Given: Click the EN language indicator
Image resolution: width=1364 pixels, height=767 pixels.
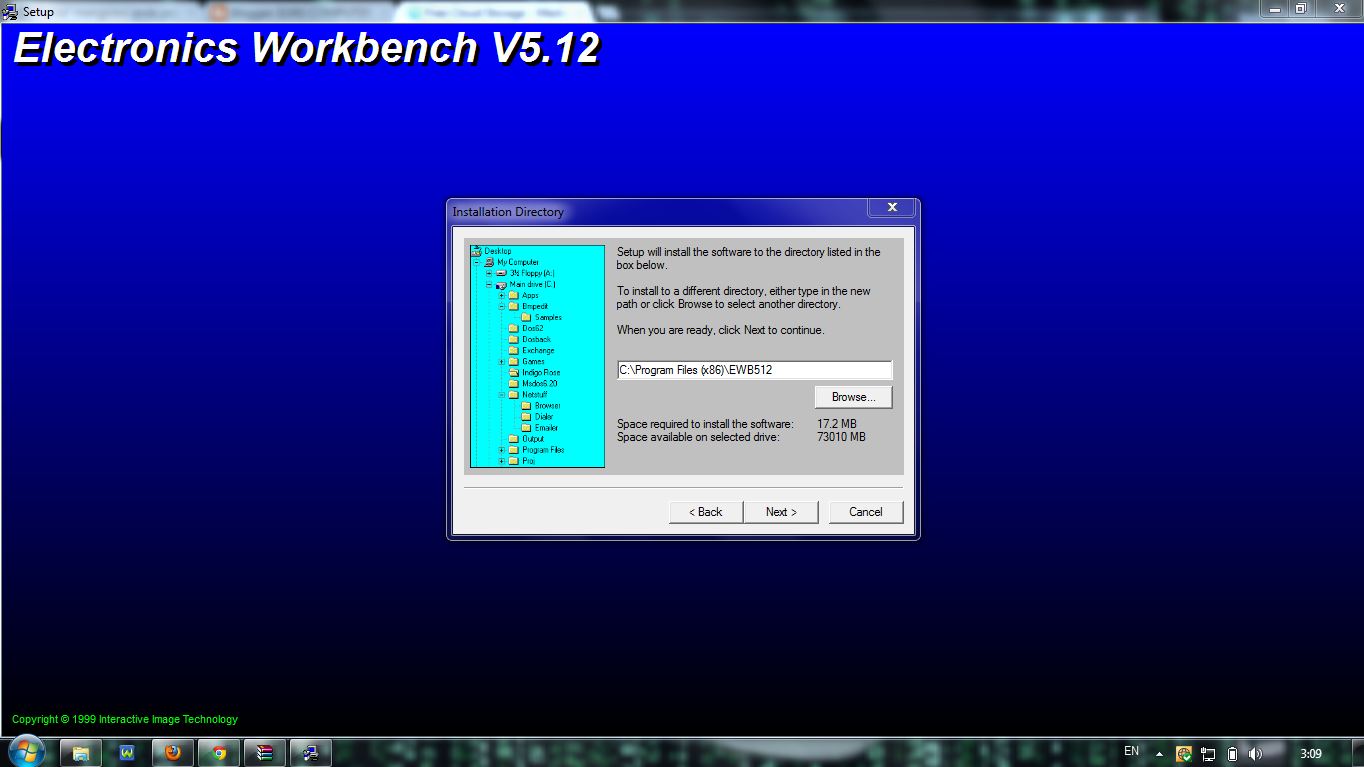Looking at the screenshot, I should coord(1131,751).
